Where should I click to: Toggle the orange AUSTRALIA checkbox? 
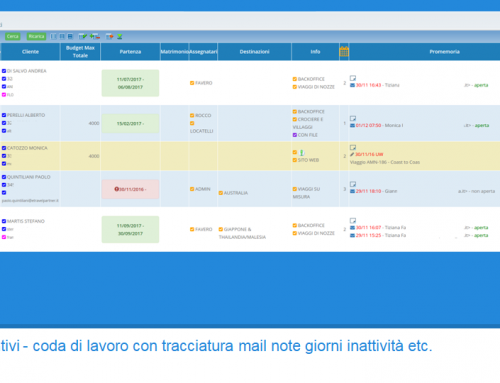221,193
